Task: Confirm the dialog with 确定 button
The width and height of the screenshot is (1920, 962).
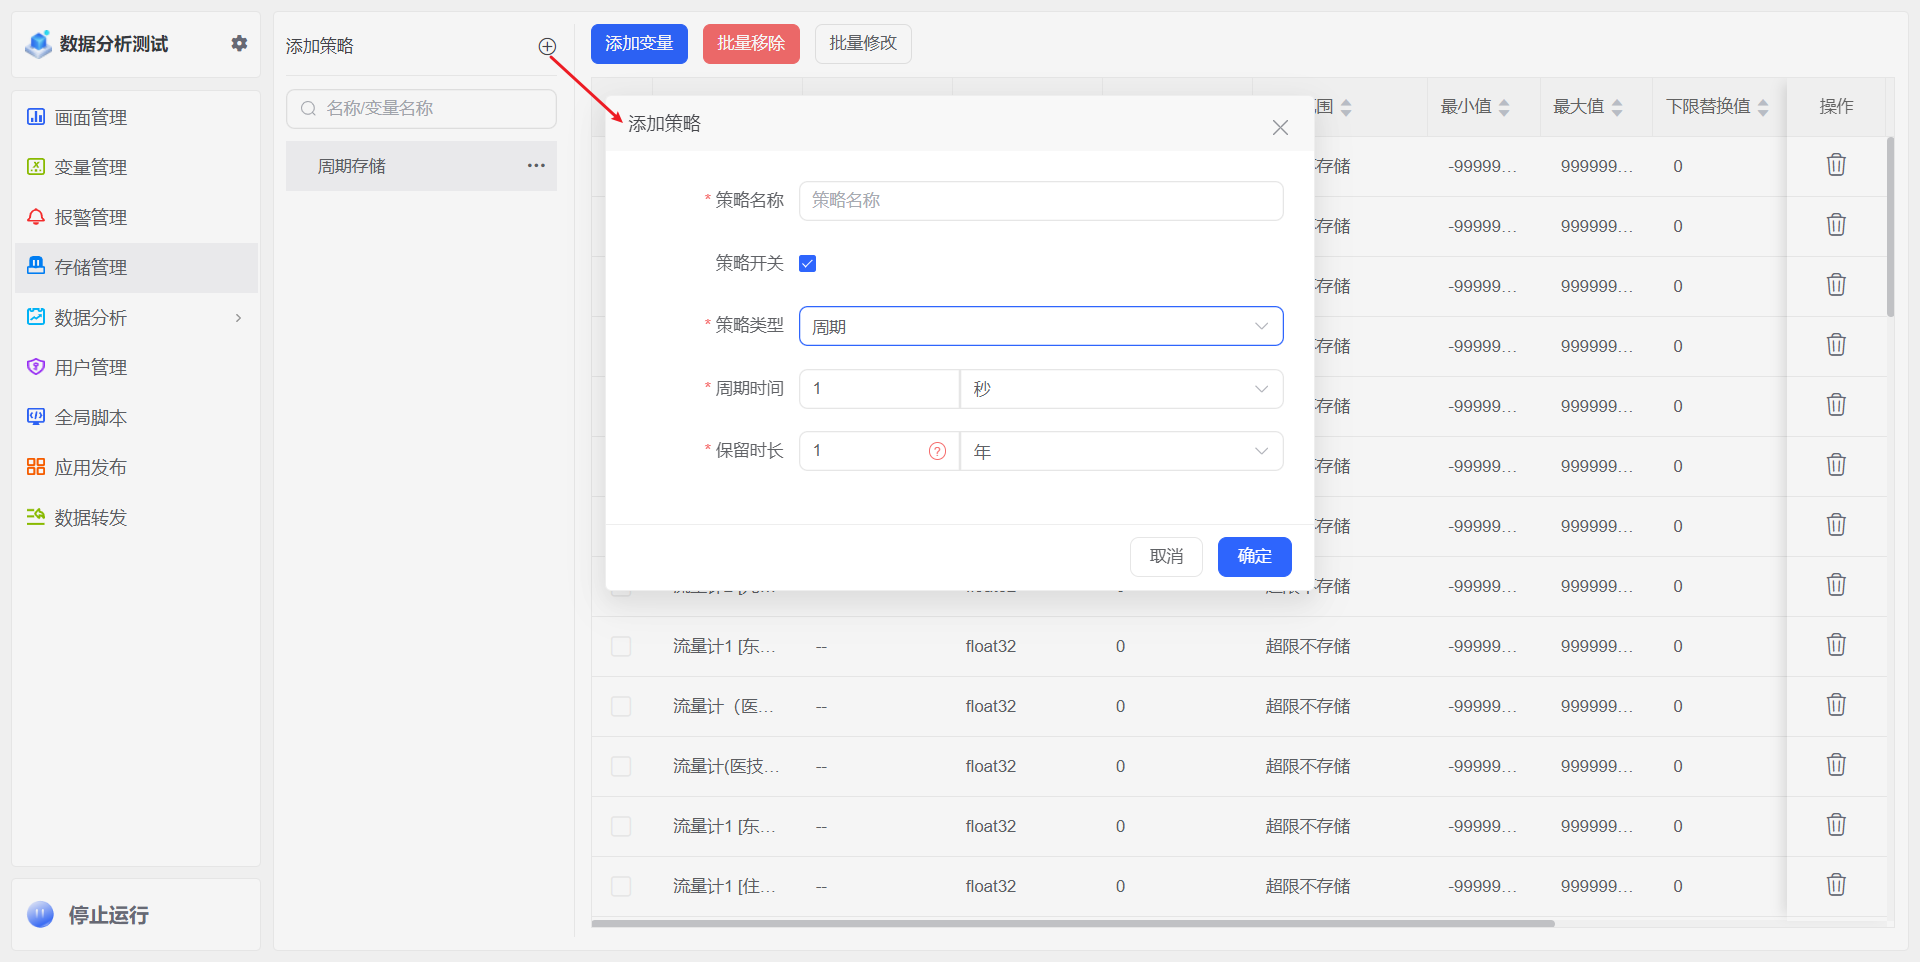Action: pos(1254,557)
